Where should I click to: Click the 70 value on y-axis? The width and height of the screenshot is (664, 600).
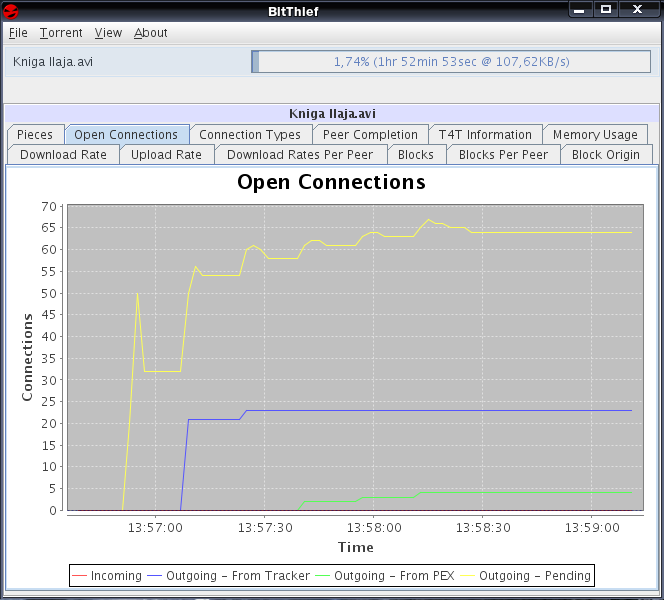pyautogui.click(x=49, y=207)
